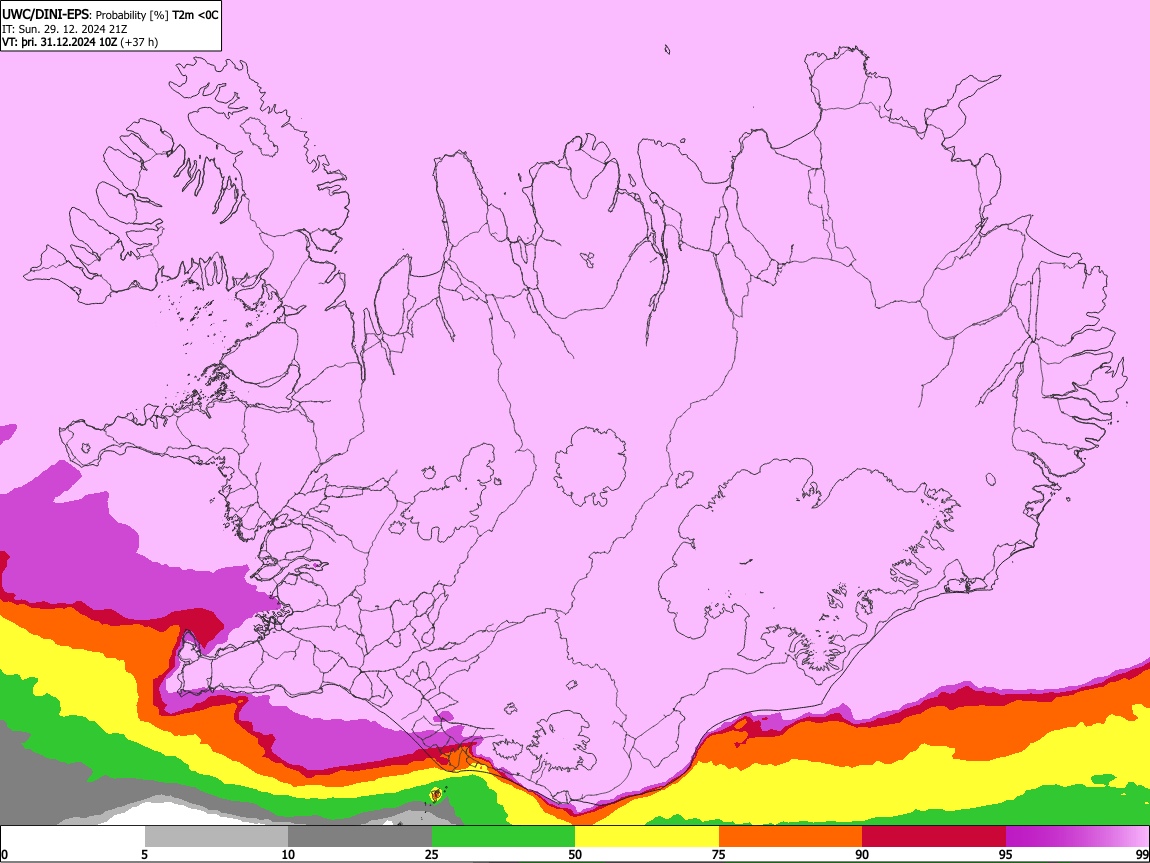Image resolution: width=1150 pixels, height=863 pixels.
Task: Click the yellow 50–75% legend swatch
Action: pyautogui.click(x=647, y=837)
